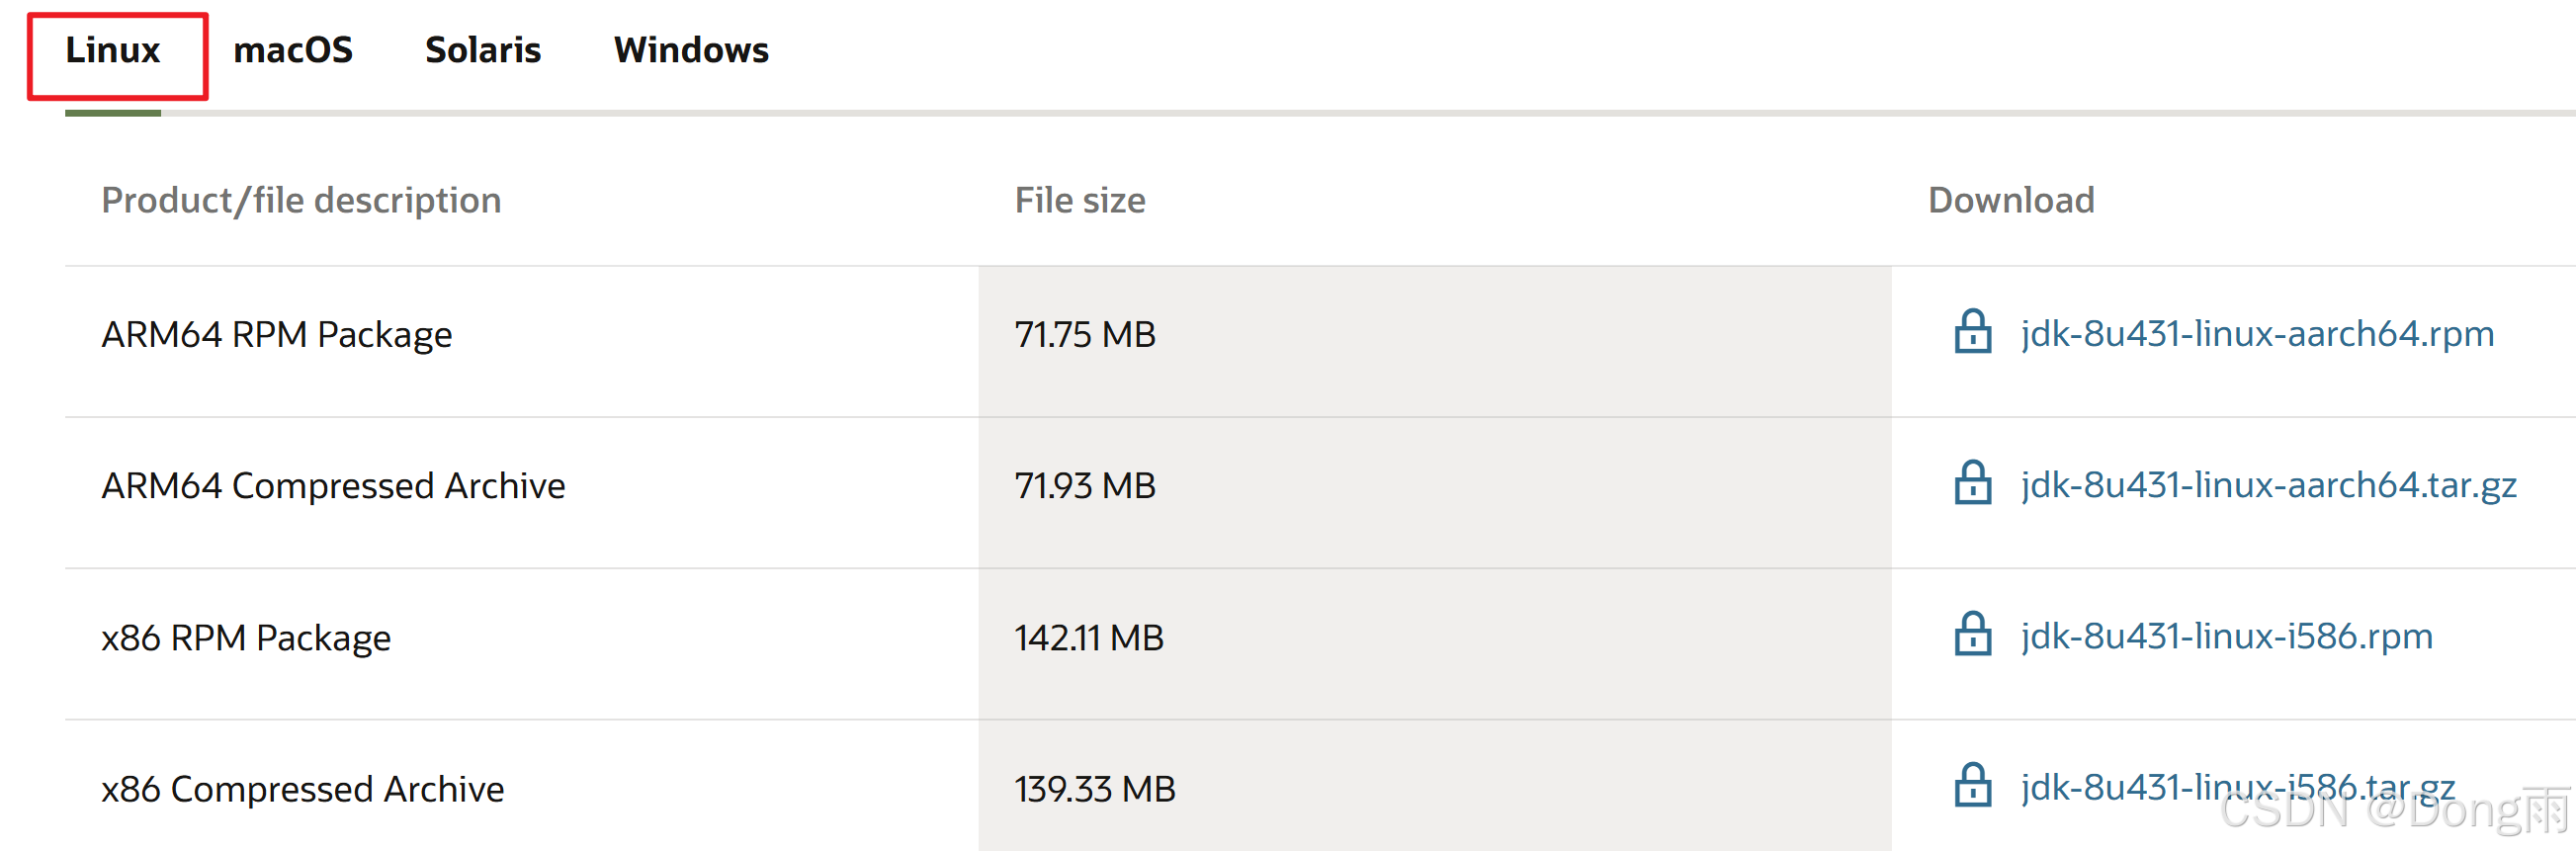Select the Solaris tab
The height and width of the screenshot is (851, 2576).
coord(483,50)
